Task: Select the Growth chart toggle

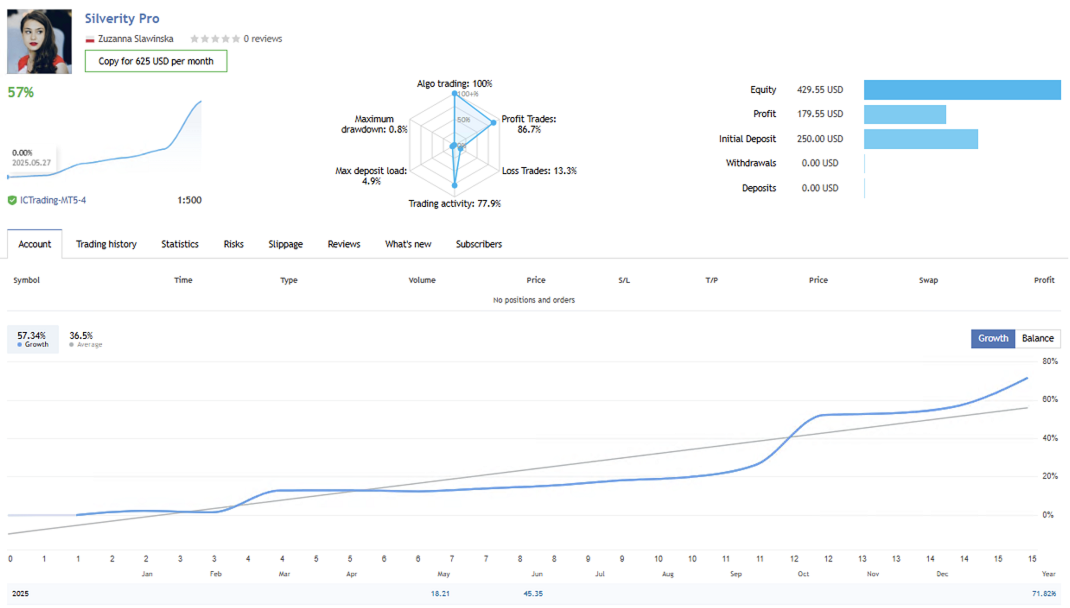Action: point(993,339)
